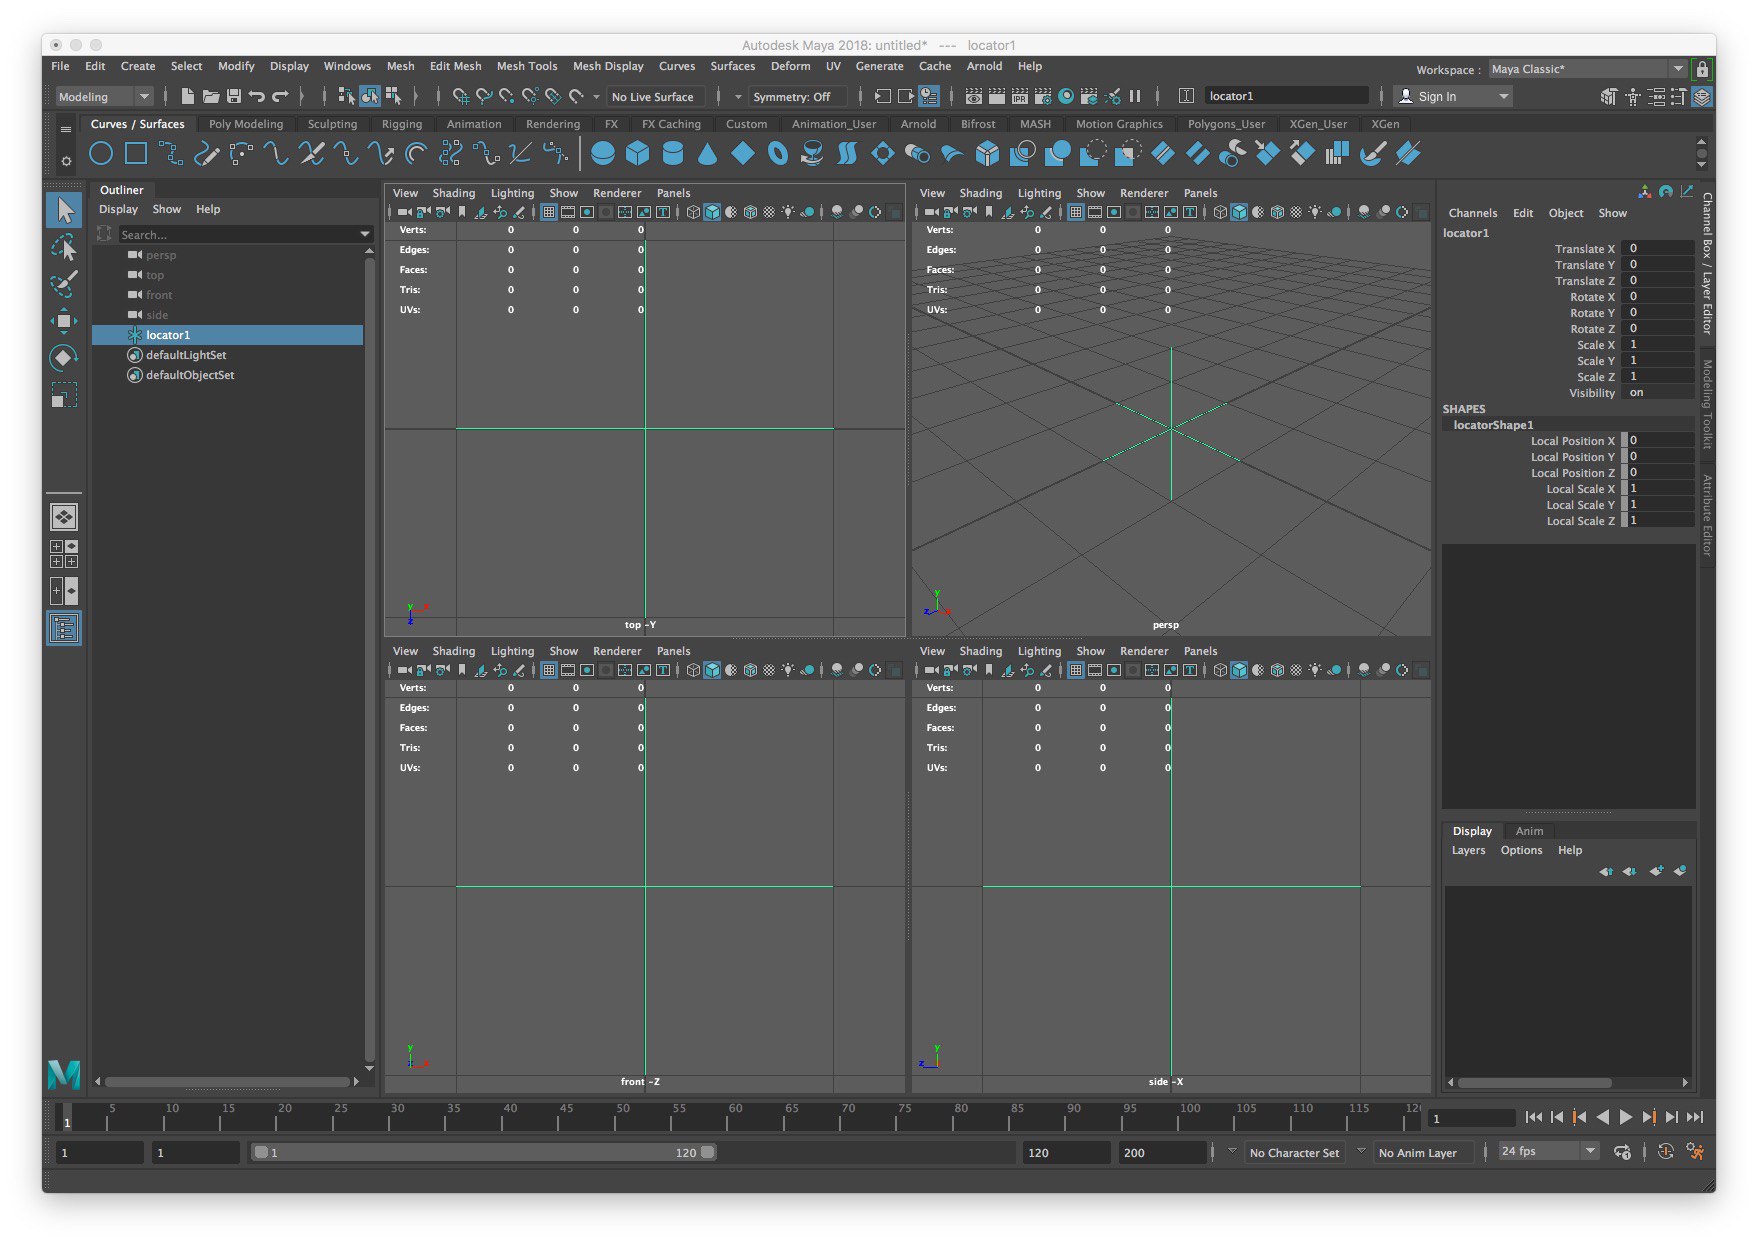1758x1243 pixels.
Task: Open the Workspace Maya Classic dropdown
Action: pyautogui.click(x=1587, y=69)
